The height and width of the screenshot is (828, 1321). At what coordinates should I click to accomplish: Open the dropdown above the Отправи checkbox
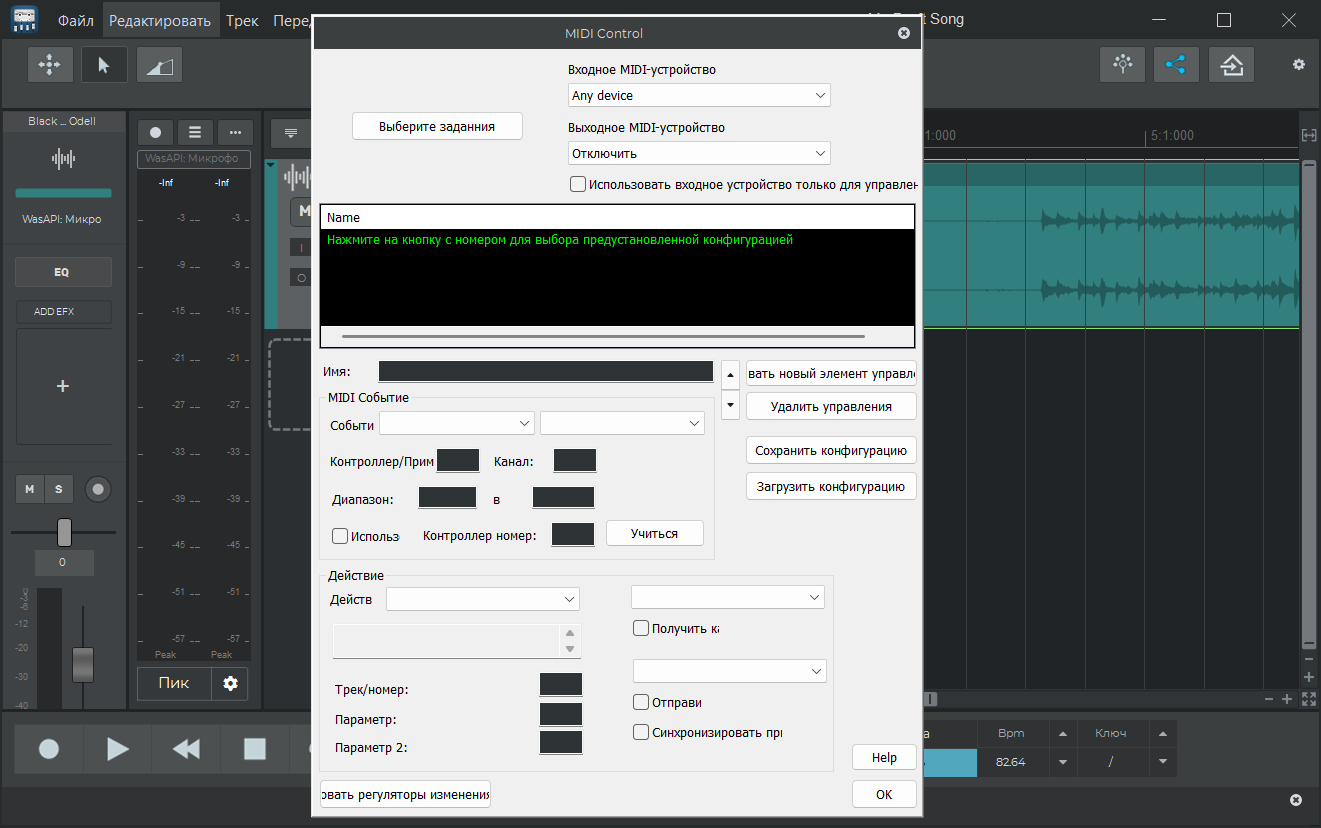click(730, 670)
